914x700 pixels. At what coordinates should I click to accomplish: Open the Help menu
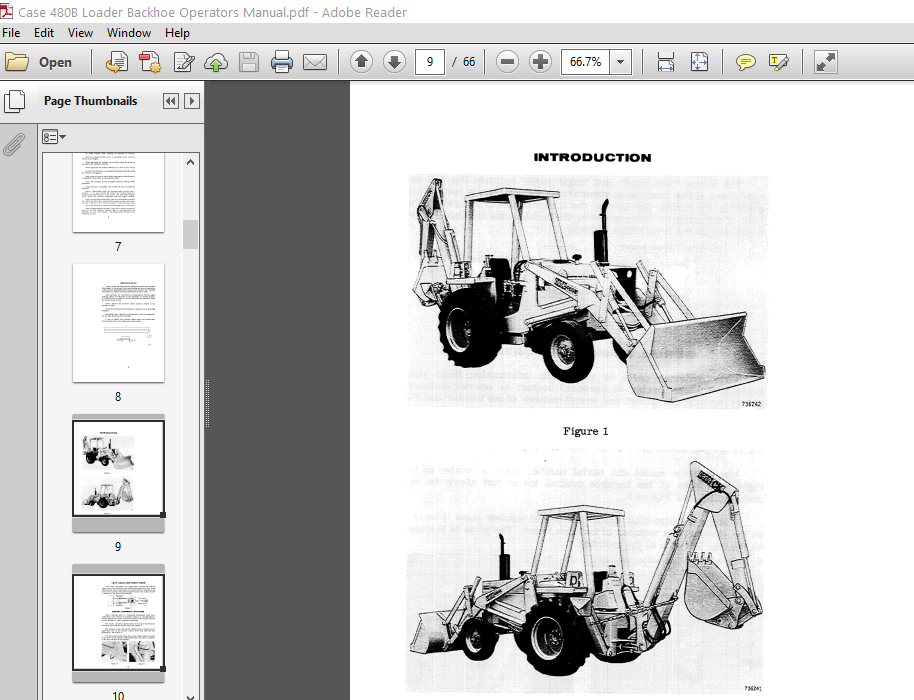click(x=177, y=33)
